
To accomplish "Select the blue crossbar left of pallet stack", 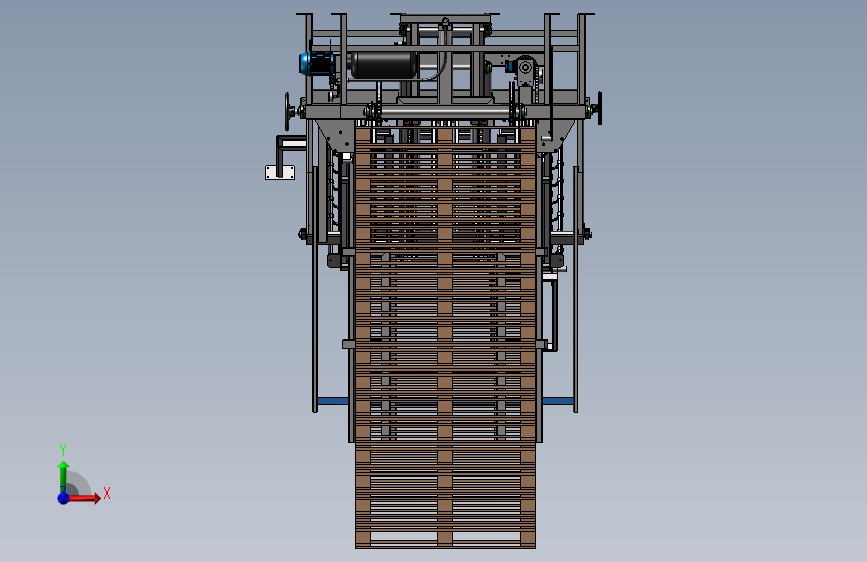I will click(333, 401).
